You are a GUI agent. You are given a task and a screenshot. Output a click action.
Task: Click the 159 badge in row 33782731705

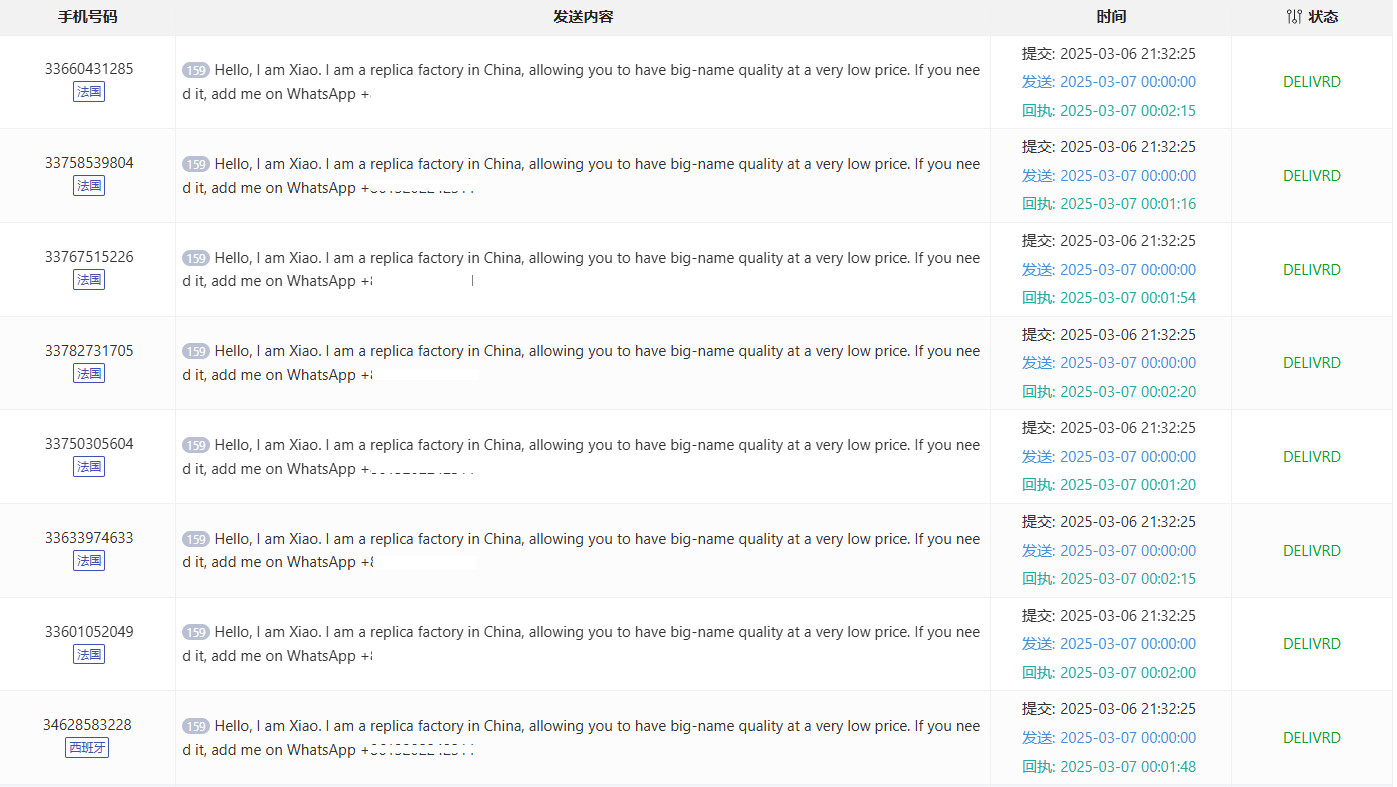196,351
